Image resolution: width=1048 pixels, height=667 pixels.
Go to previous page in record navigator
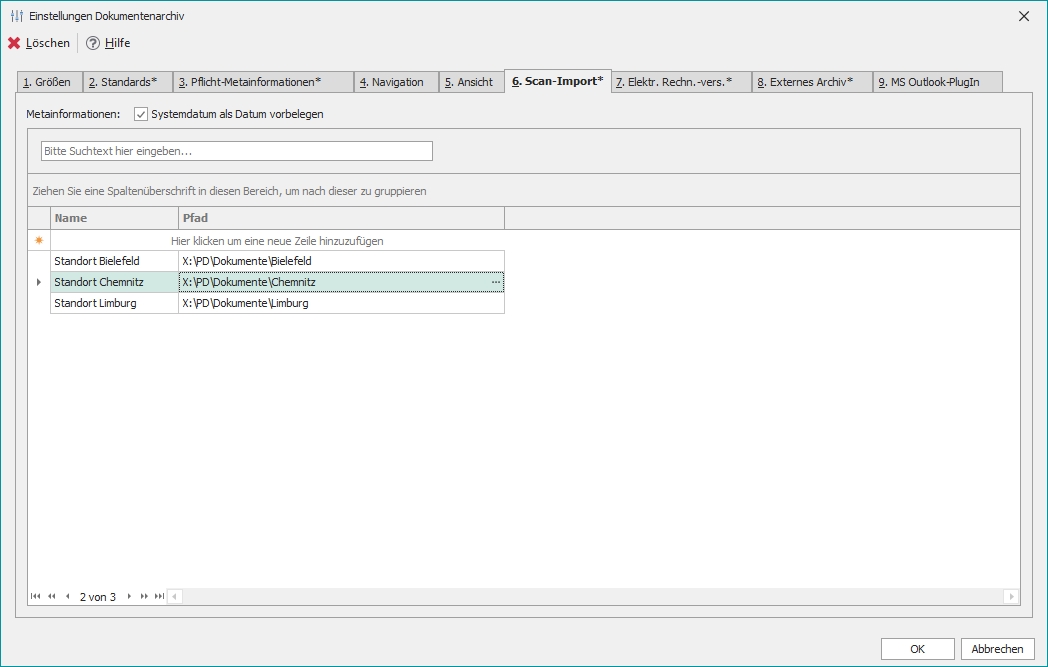(51, 596)
